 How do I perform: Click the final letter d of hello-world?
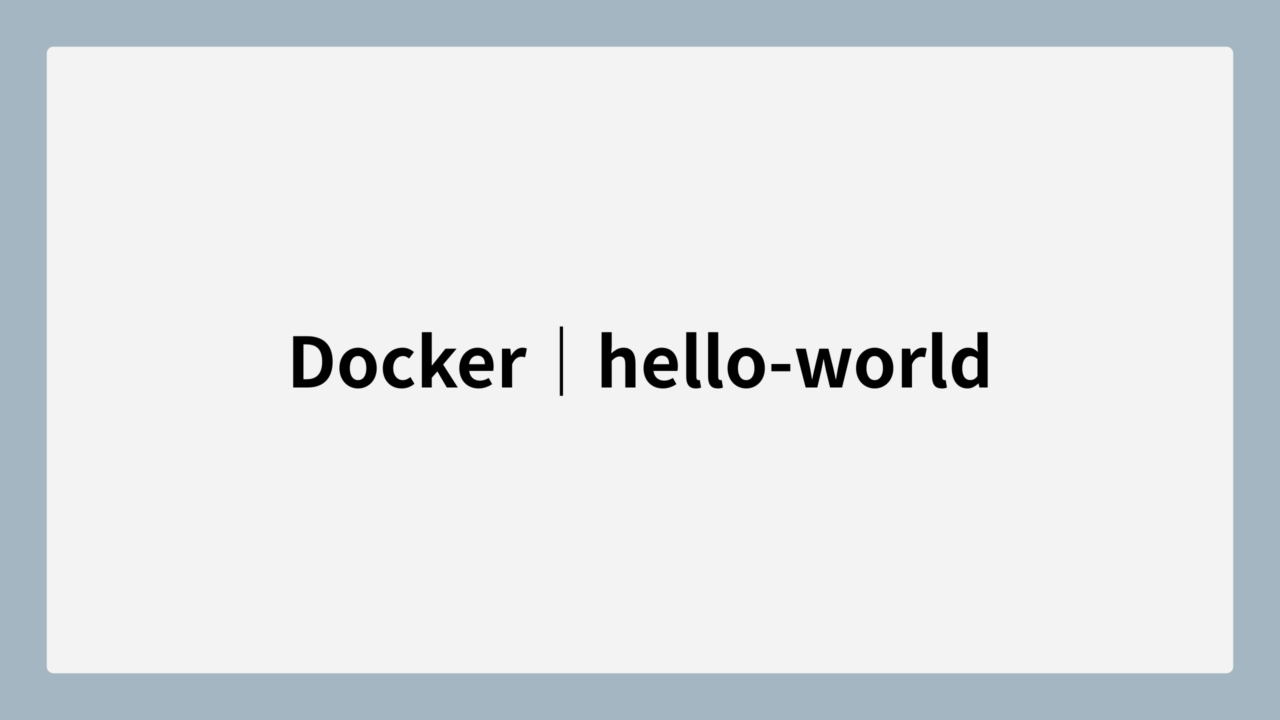[x=970, y=360]
